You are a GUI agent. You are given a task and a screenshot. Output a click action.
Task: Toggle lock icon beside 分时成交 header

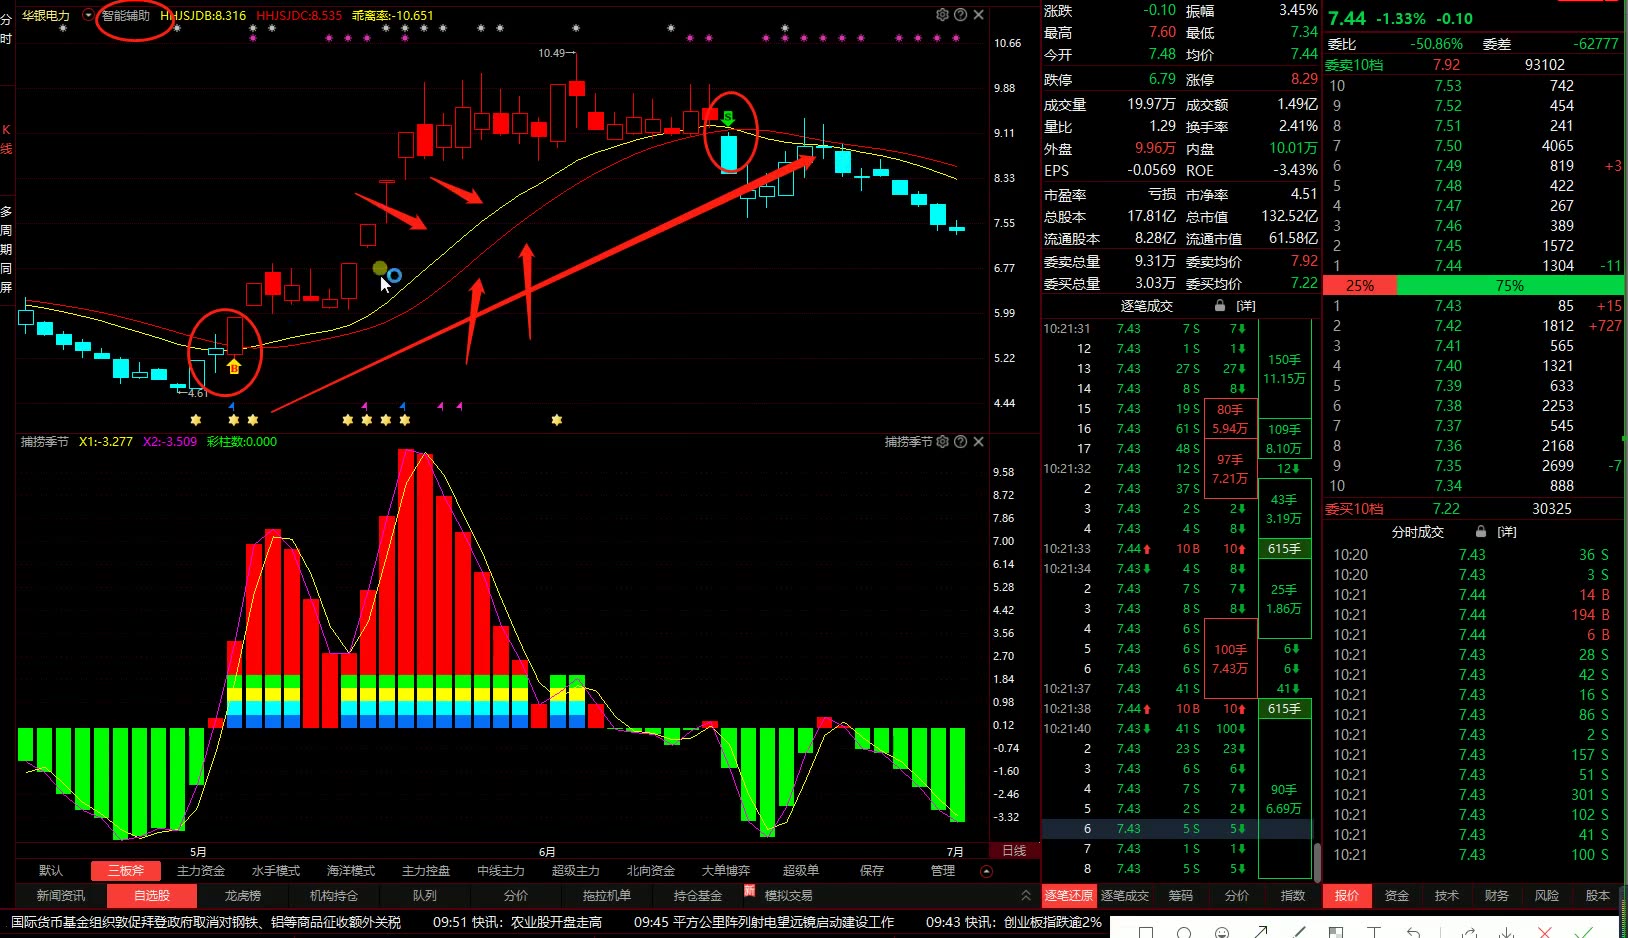(x=1481, y=532)
